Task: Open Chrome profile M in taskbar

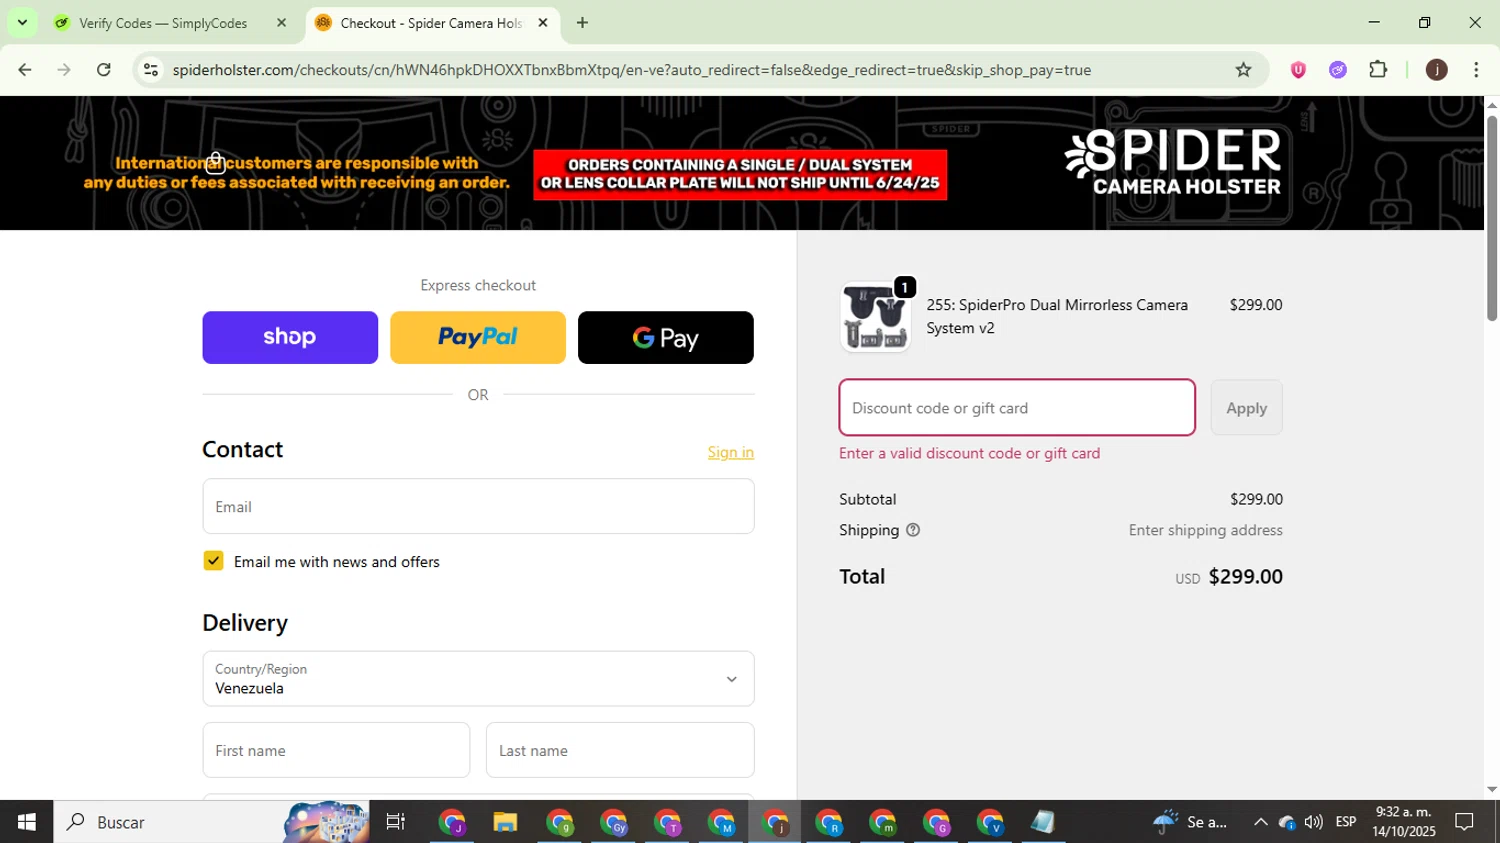Action: pyautogui.click(x=721, y=822)
